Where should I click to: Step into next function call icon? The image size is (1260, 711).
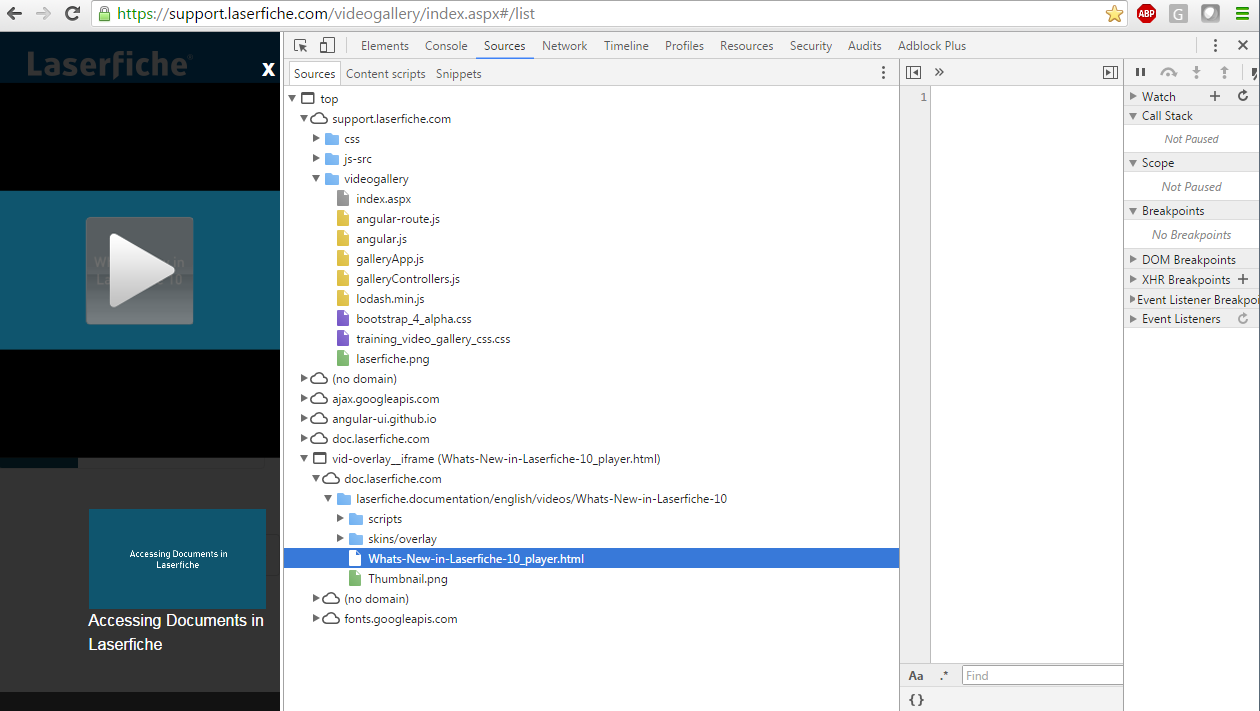[1196, 72]
